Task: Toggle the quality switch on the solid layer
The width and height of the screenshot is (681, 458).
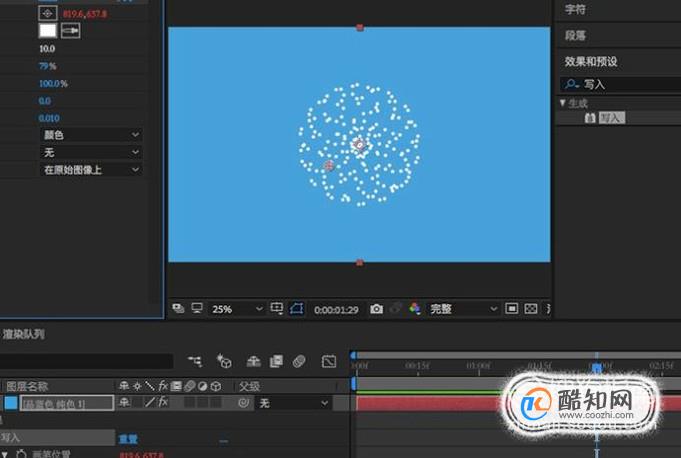Action: tap(150, 402)
